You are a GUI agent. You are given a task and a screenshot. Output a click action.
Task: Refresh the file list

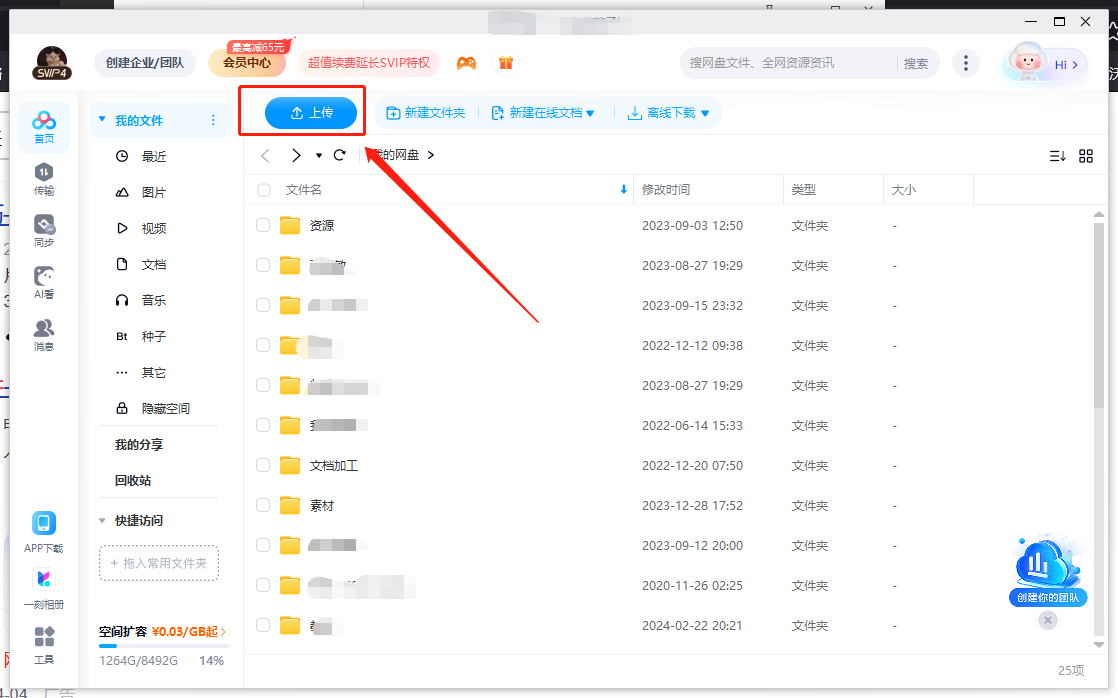tap(339, 155)
